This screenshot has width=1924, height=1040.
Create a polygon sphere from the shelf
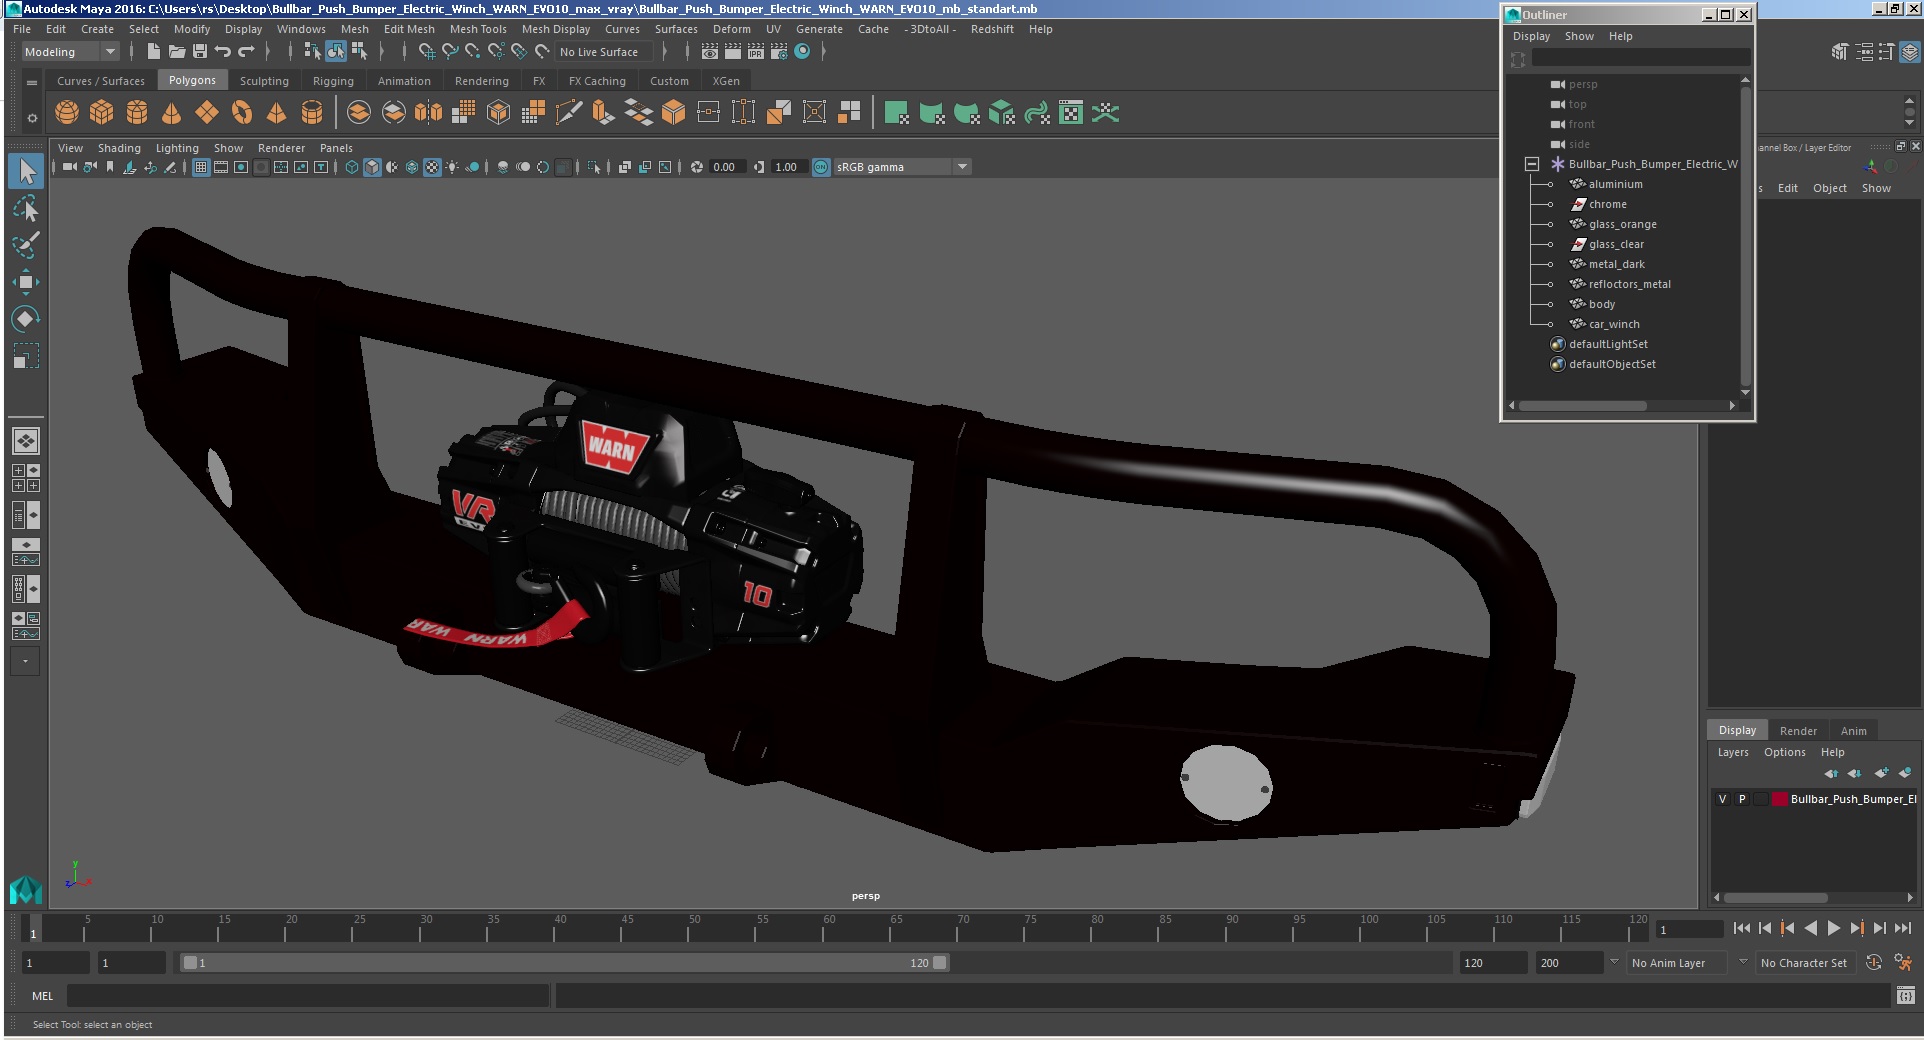coord(67,113)
